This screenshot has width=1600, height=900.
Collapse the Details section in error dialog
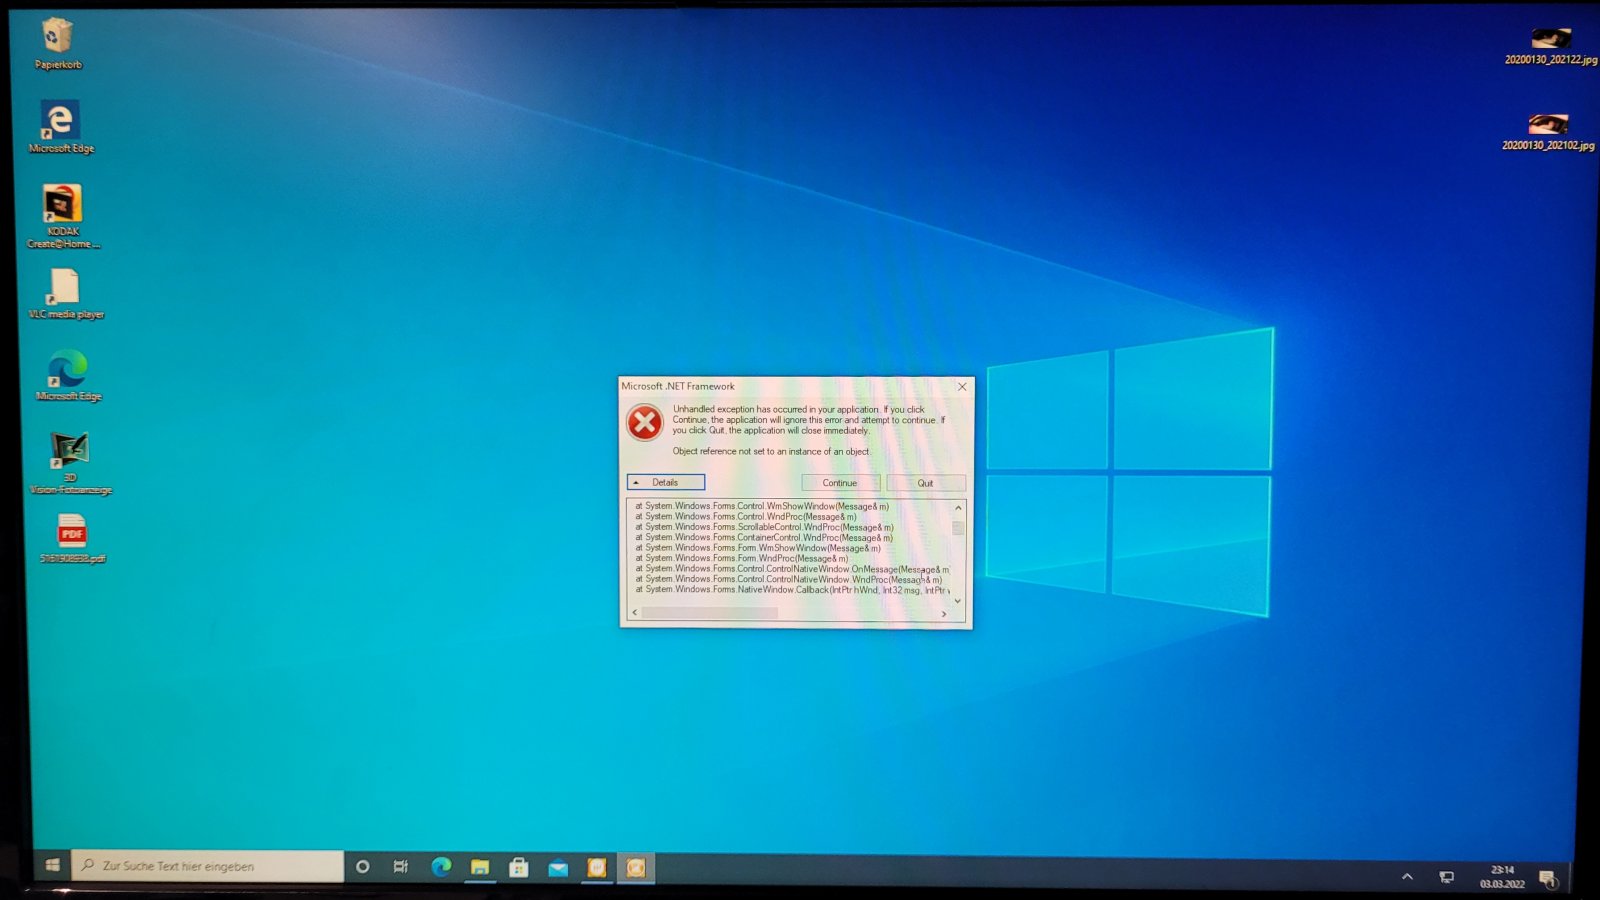tap(666, 482)
